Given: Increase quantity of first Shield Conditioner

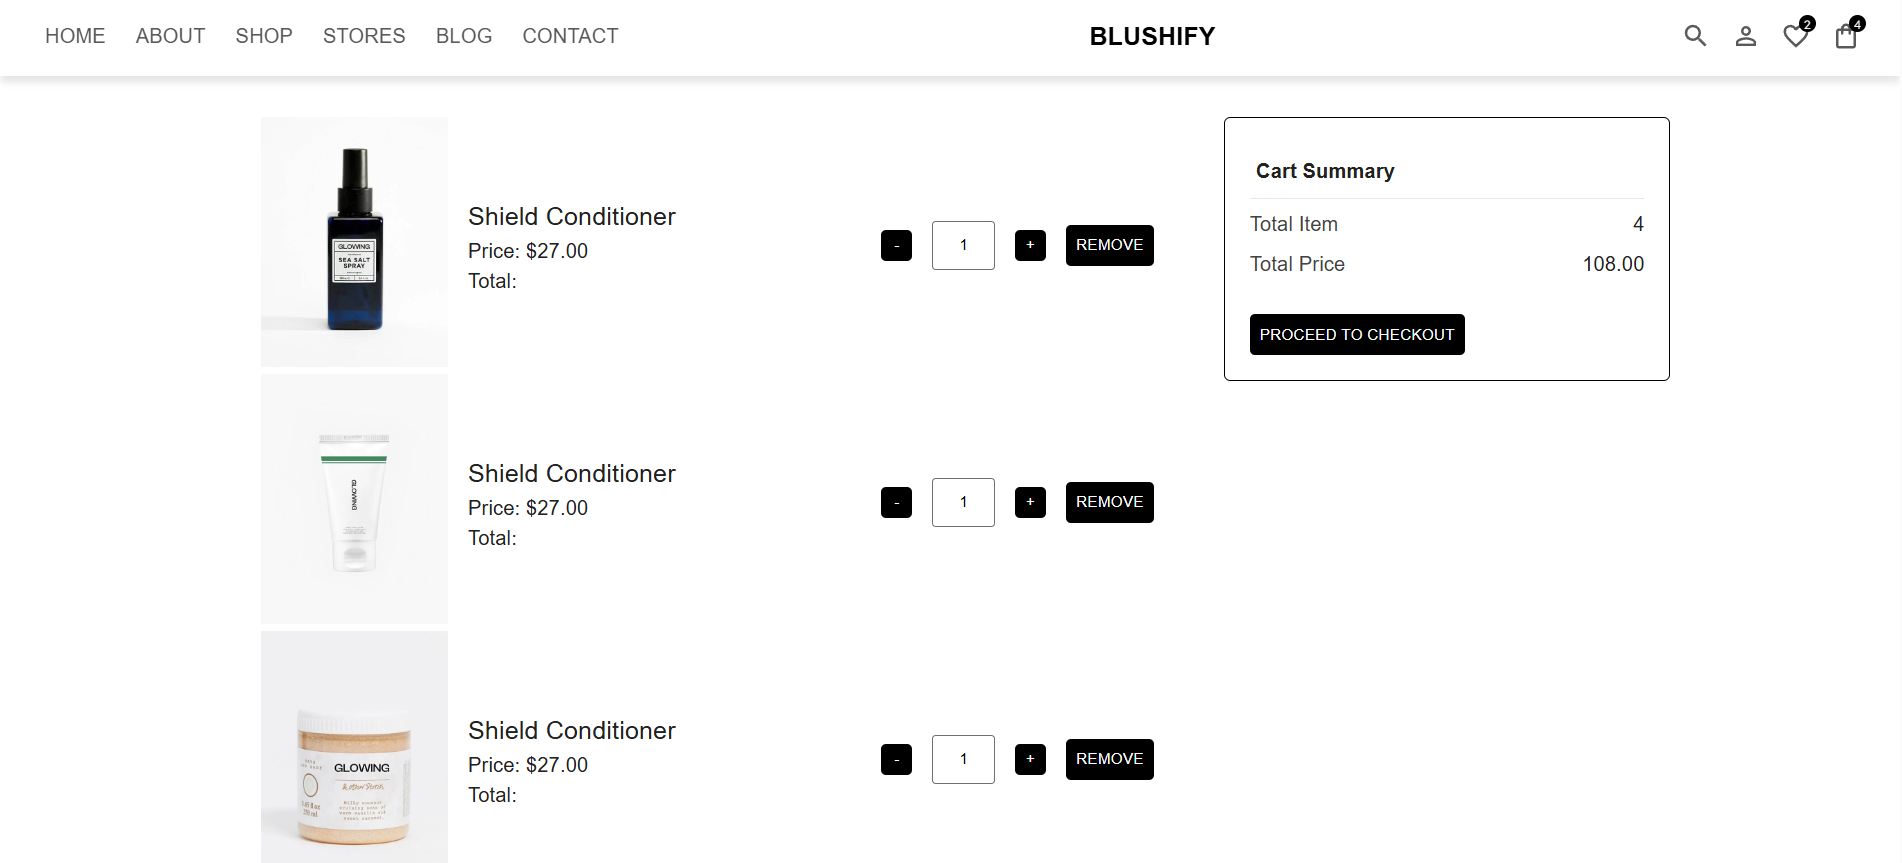Looking at the screenshot, I should coord(1030,245).
